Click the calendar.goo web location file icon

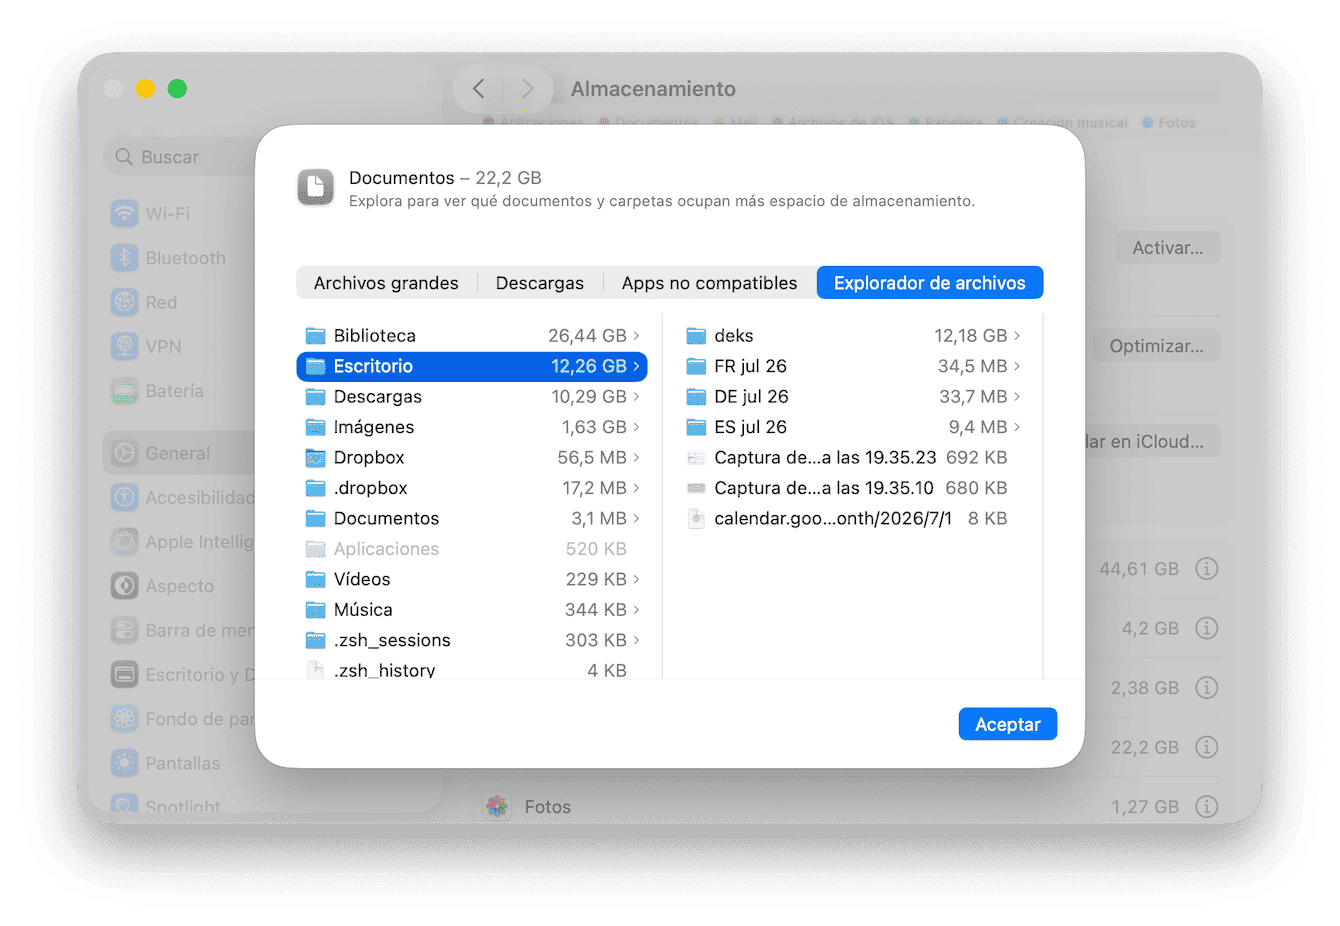(697, 519)
